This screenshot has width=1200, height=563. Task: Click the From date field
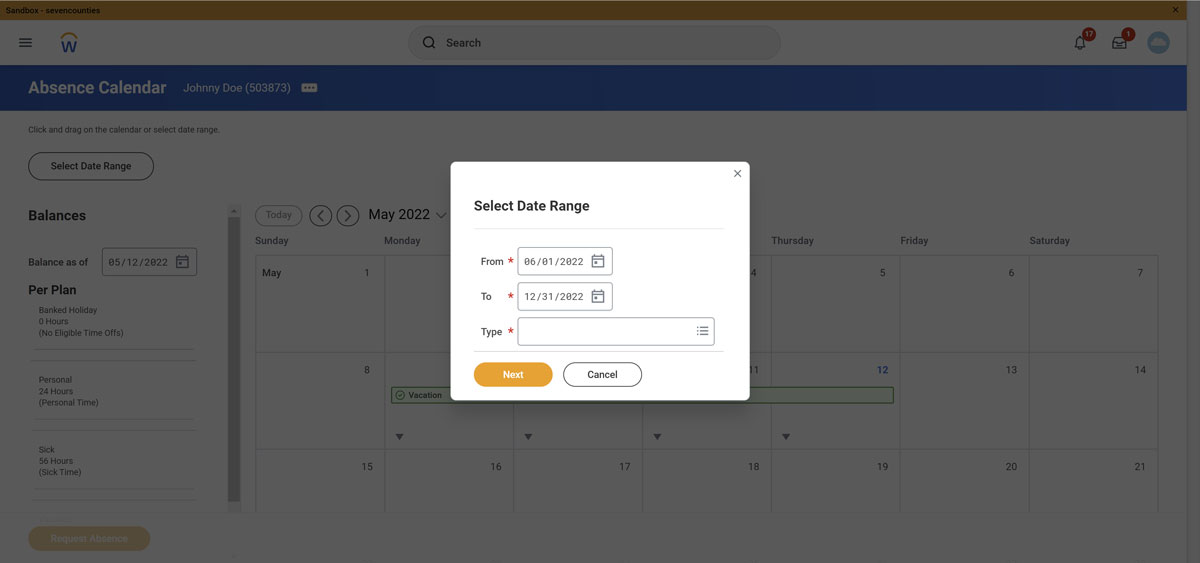point(565,261)
